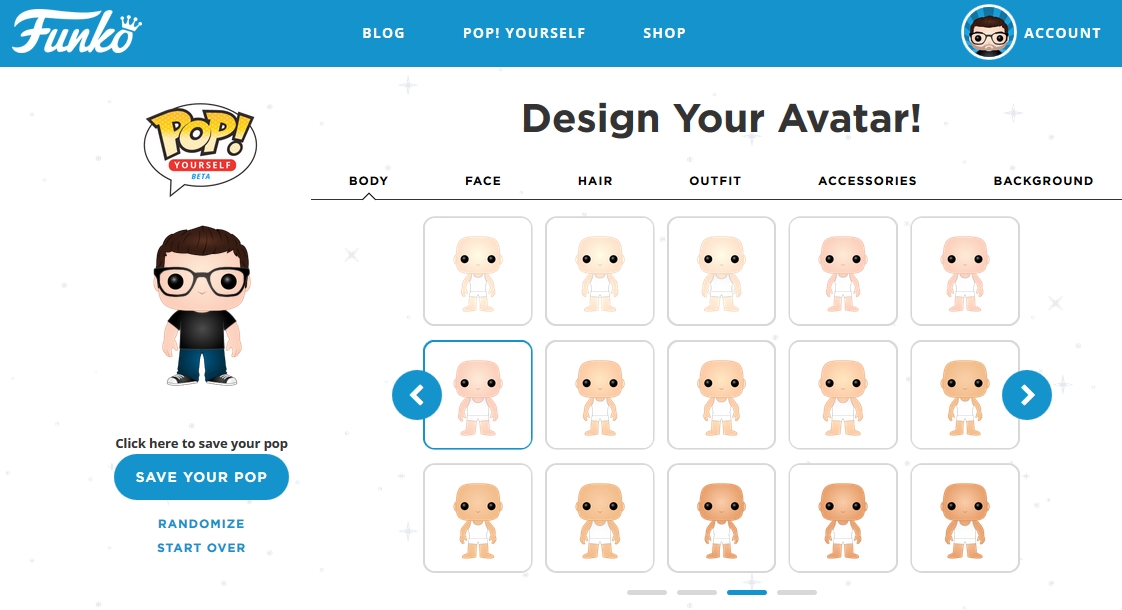Advance to next body options page
Image resolution: width=1122 pixels, height=610 pixels.
[x=1027, y=394]
